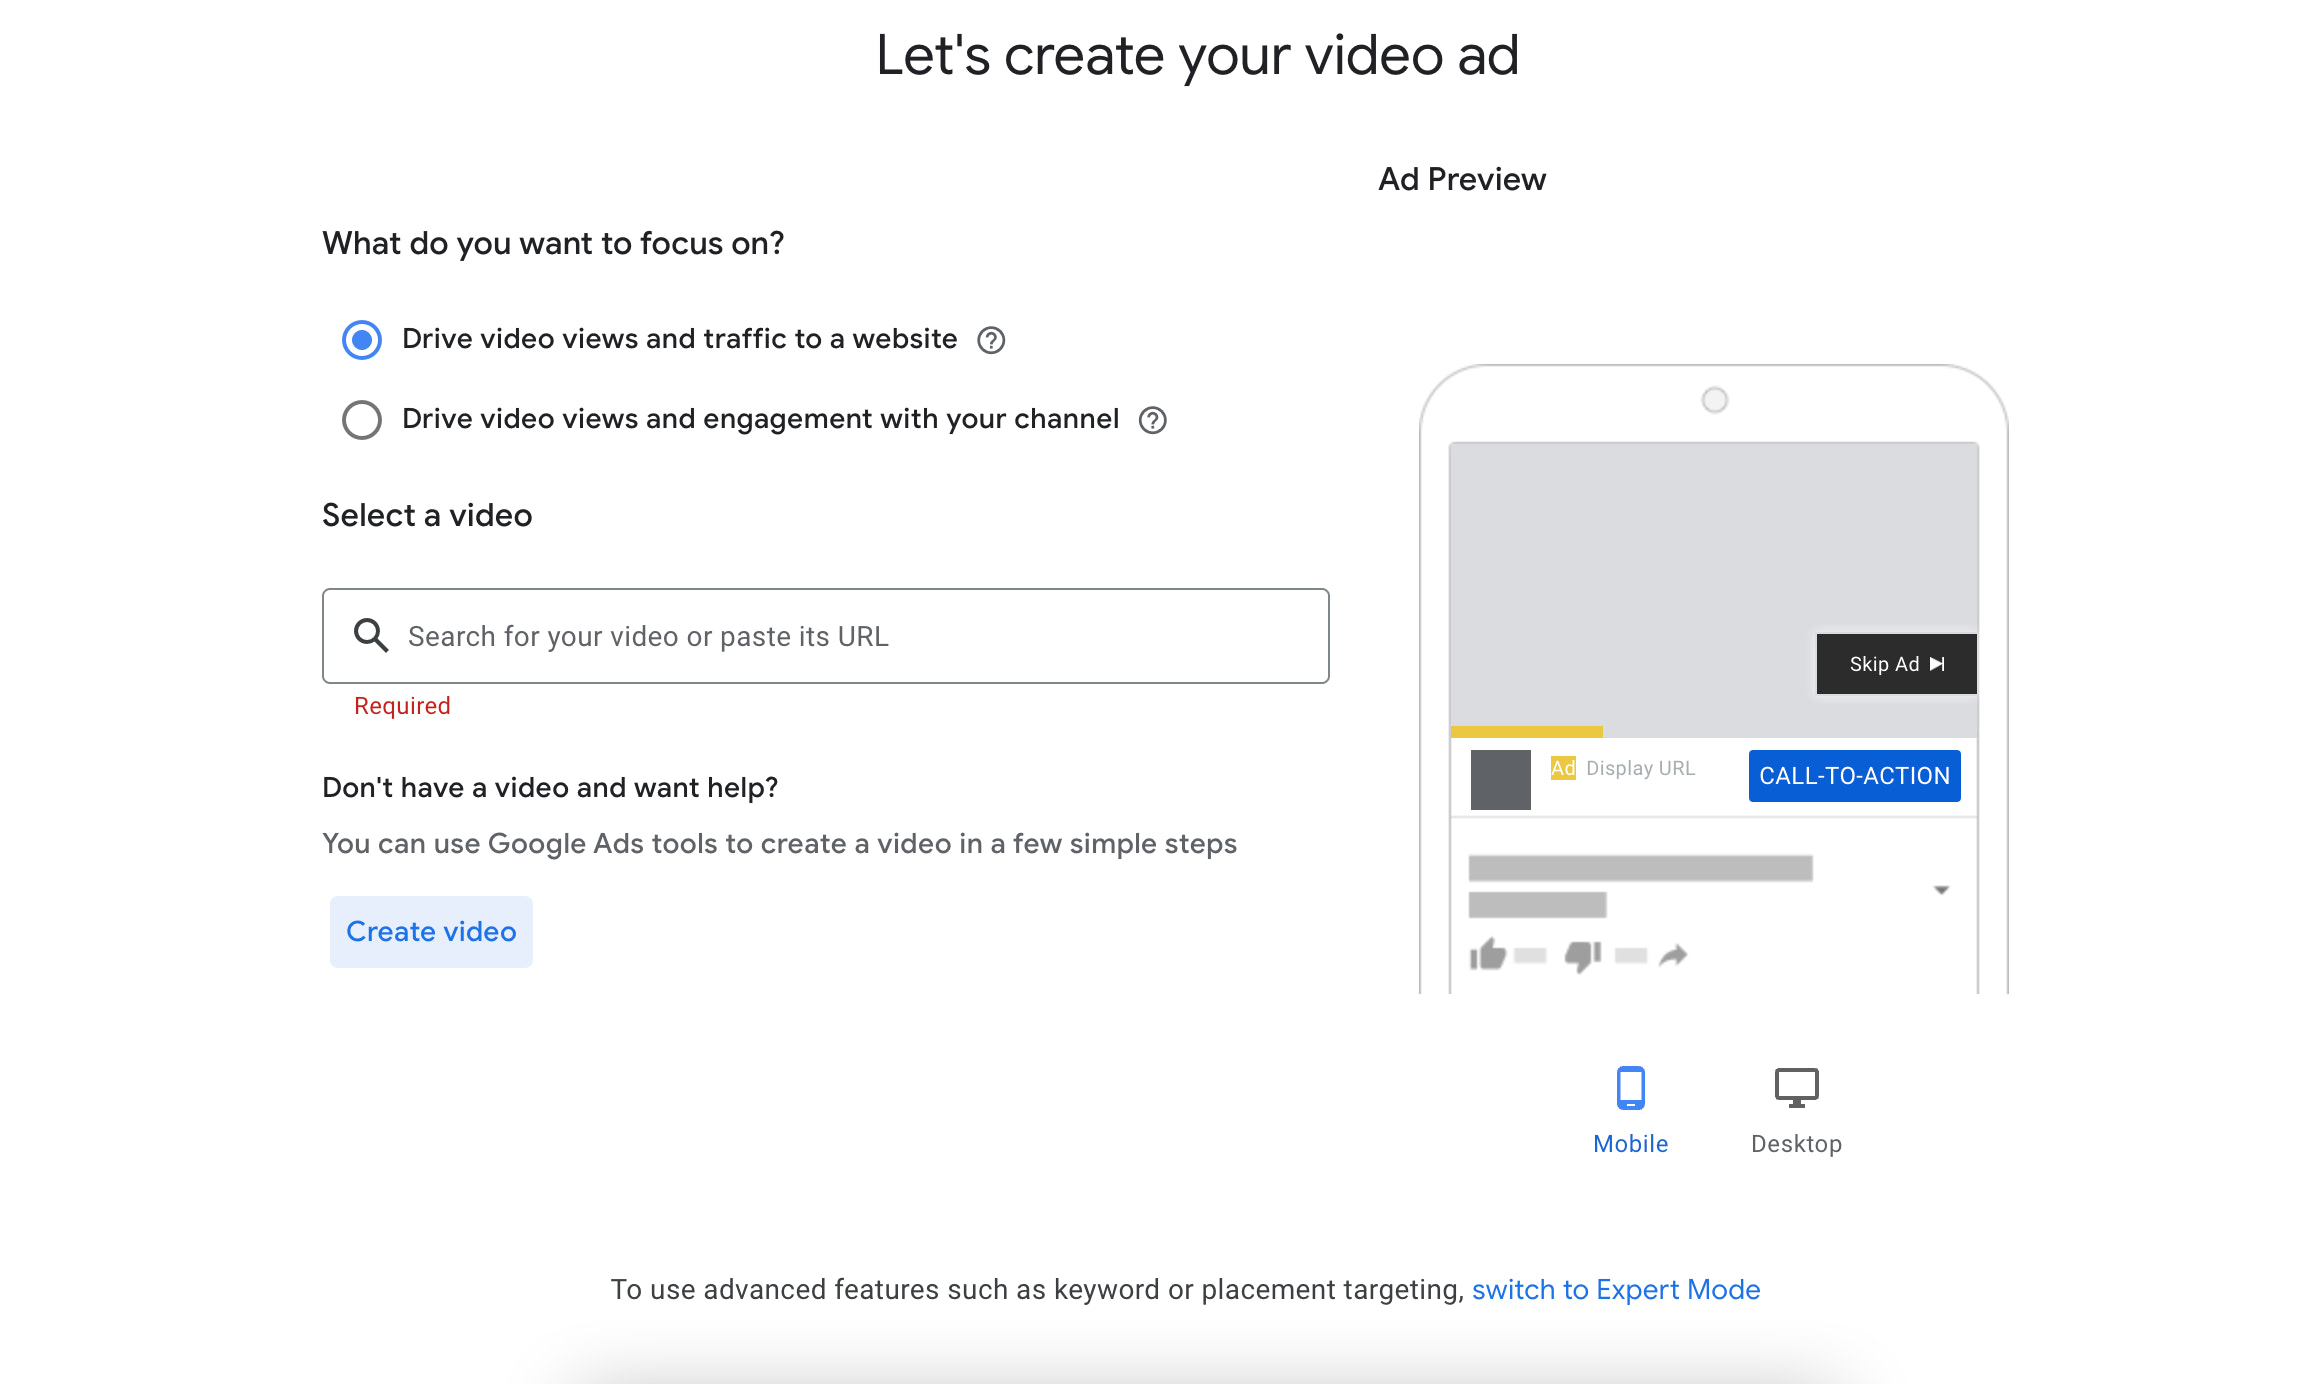Click the thumbs up icon in ad preview

click(x=1486, y=953)
